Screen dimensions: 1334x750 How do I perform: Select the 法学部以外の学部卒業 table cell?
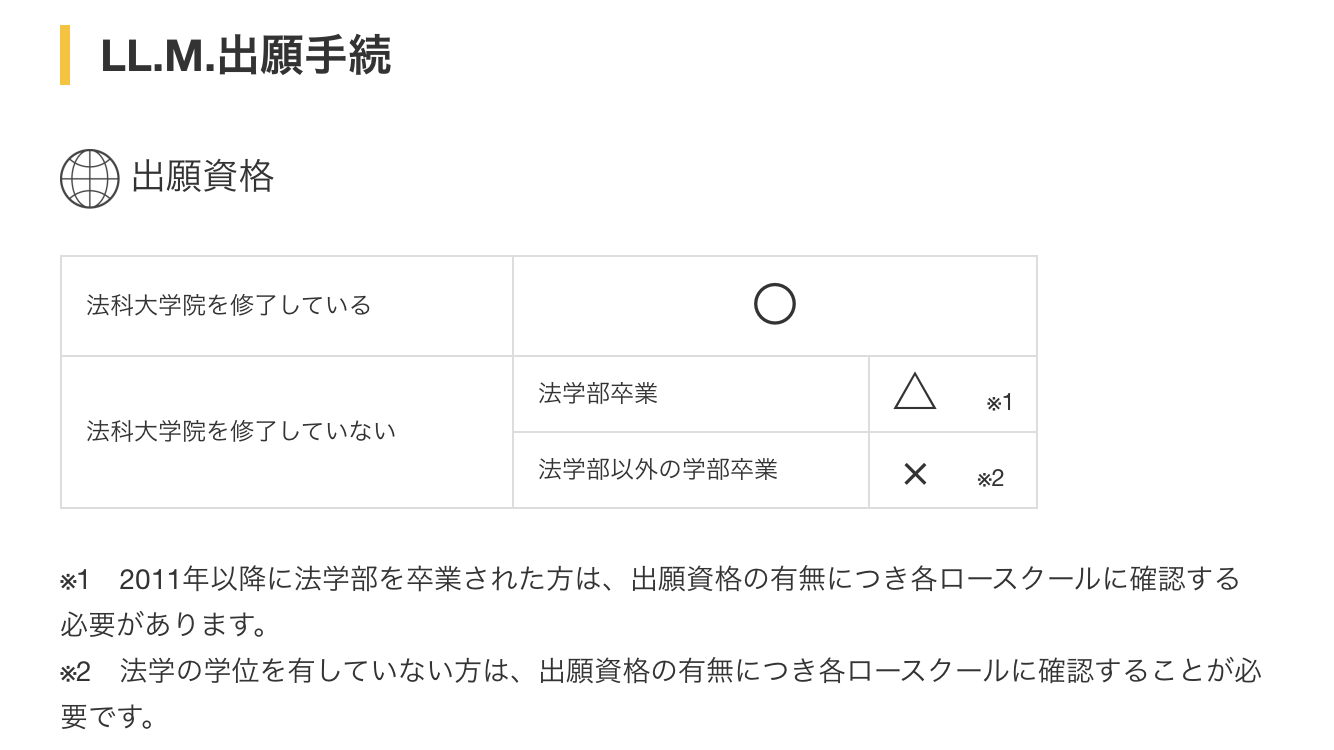(x=658, y=469)
